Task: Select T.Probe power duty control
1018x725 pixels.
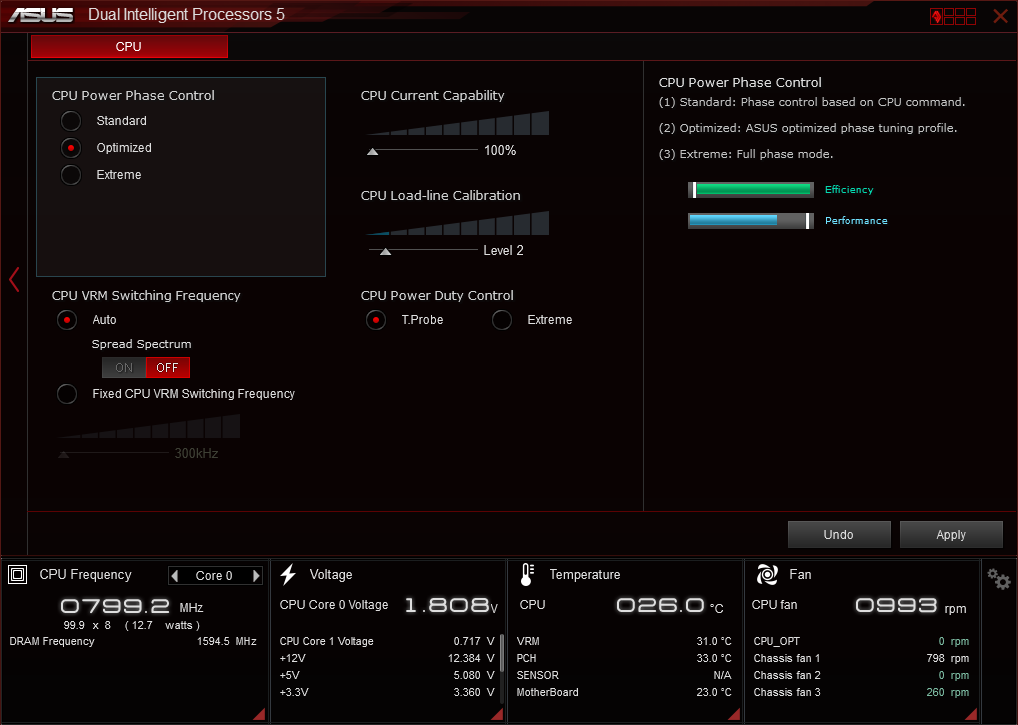Action: 376,320
